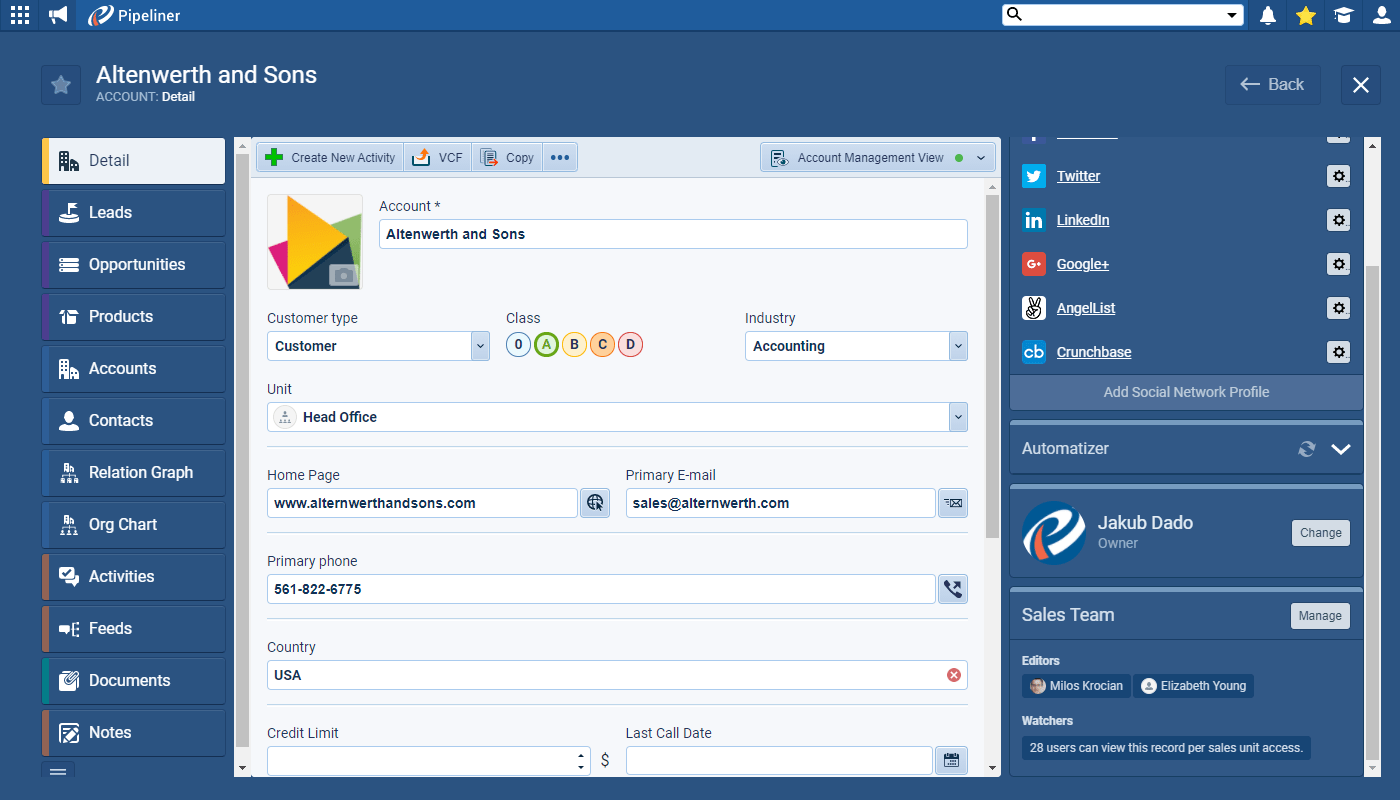Toggle the favorite star next to account name
The width and height of the screenshot is (1400, 800).
tap(60, 85)
